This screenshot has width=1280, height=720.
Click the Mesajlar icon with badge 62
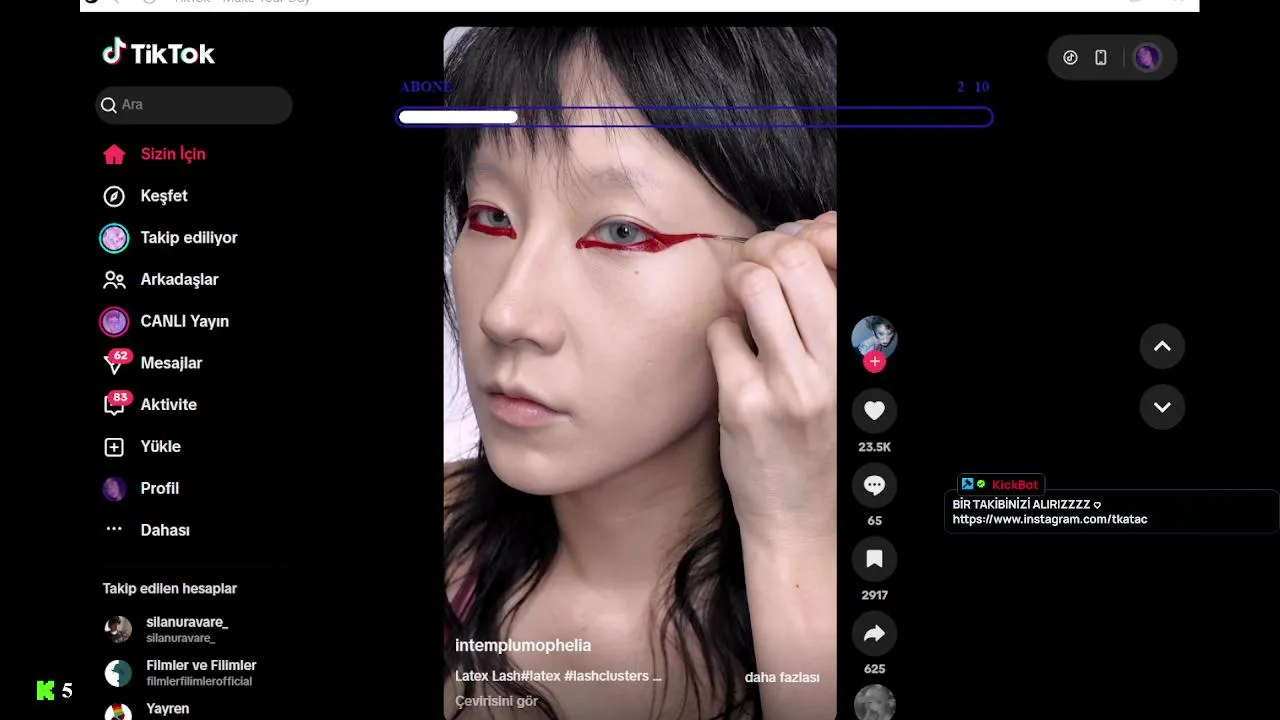tap(116, 362)
